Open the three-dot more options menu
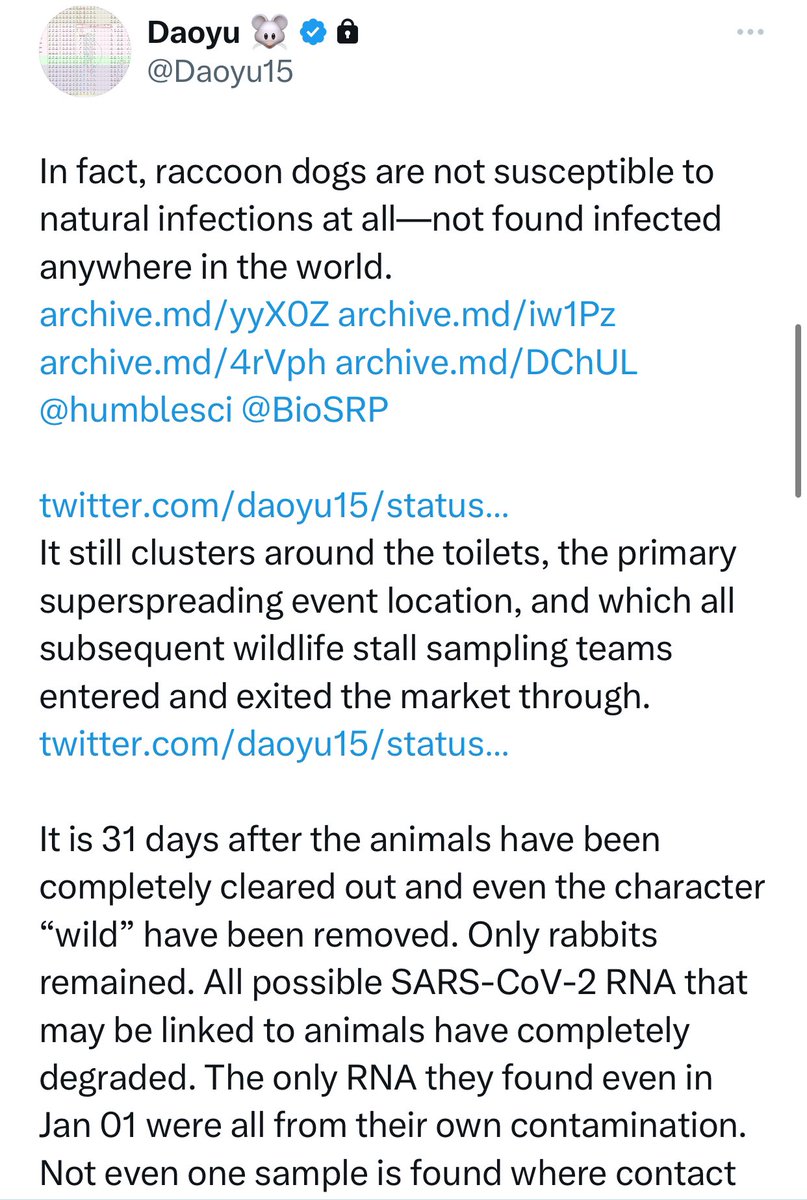This screenshot has height=1200, width=807. click(x=749, y=32)
